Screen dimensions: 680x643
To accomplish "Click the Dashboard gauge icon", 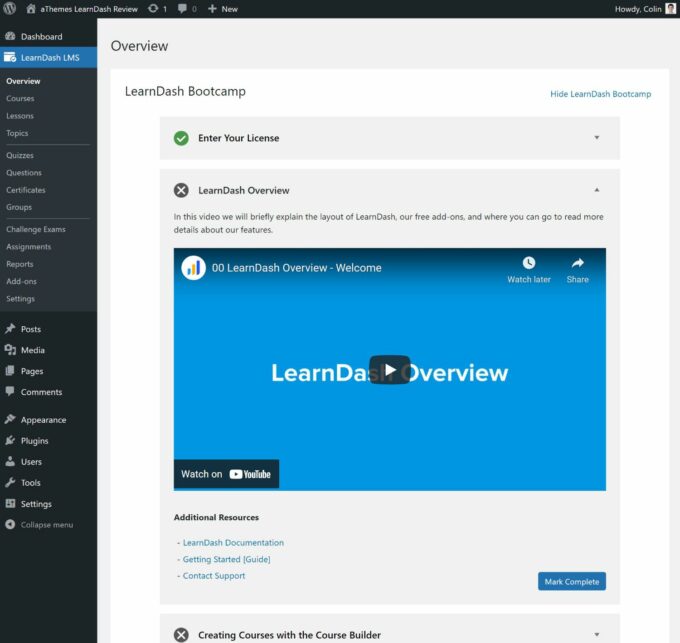I will [10, 36].
